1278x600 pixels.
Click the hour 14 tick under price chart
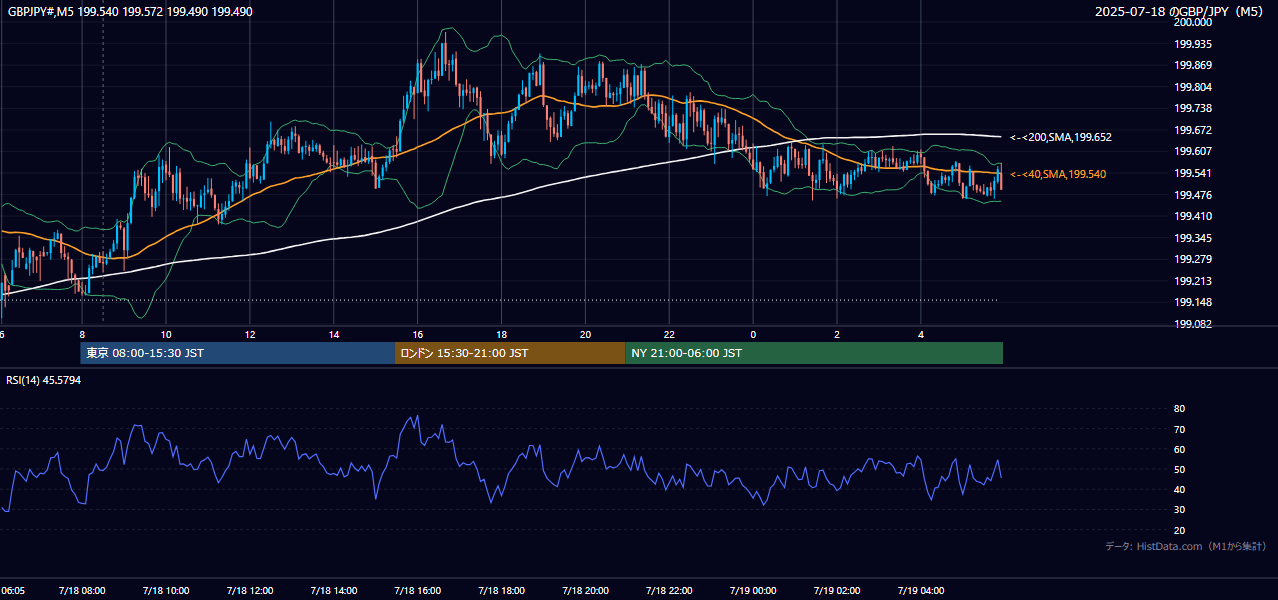click(x=334, y=334)
